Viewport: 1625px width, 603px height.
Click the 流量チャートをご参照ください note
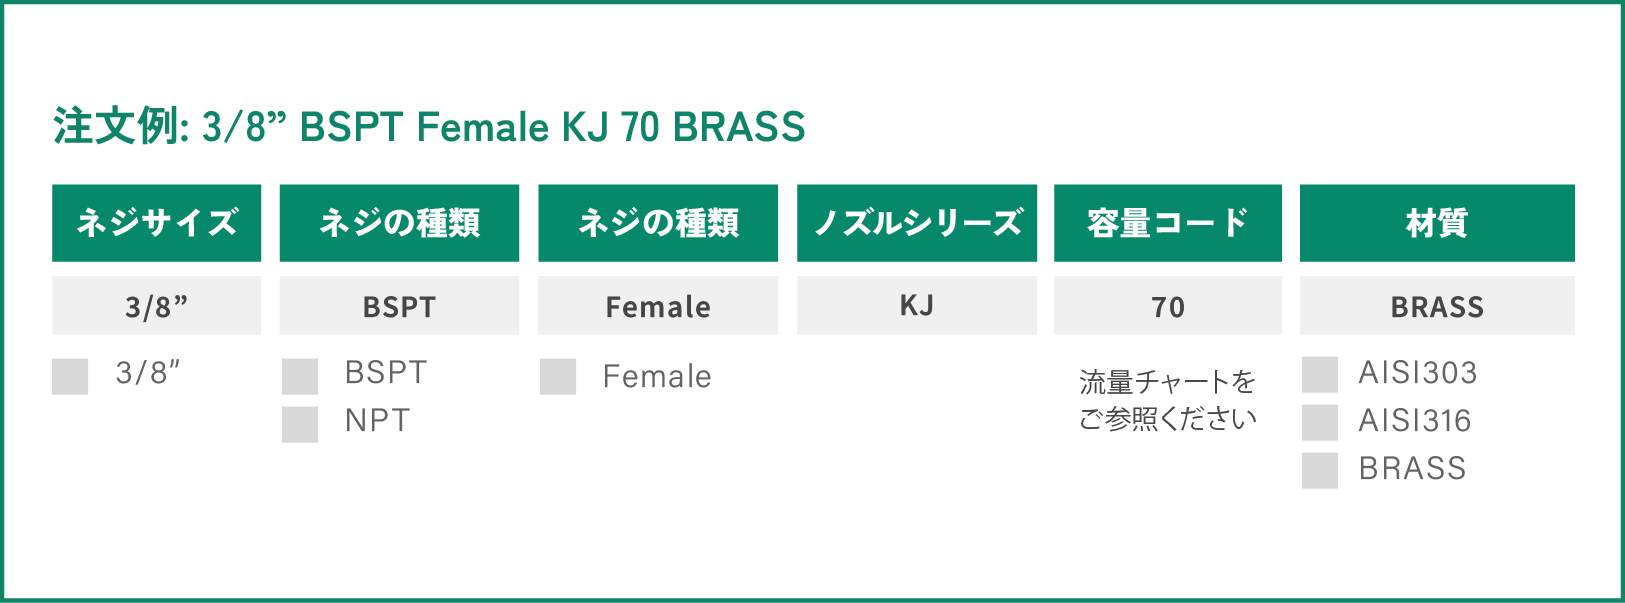click(x=1167, y=400)
